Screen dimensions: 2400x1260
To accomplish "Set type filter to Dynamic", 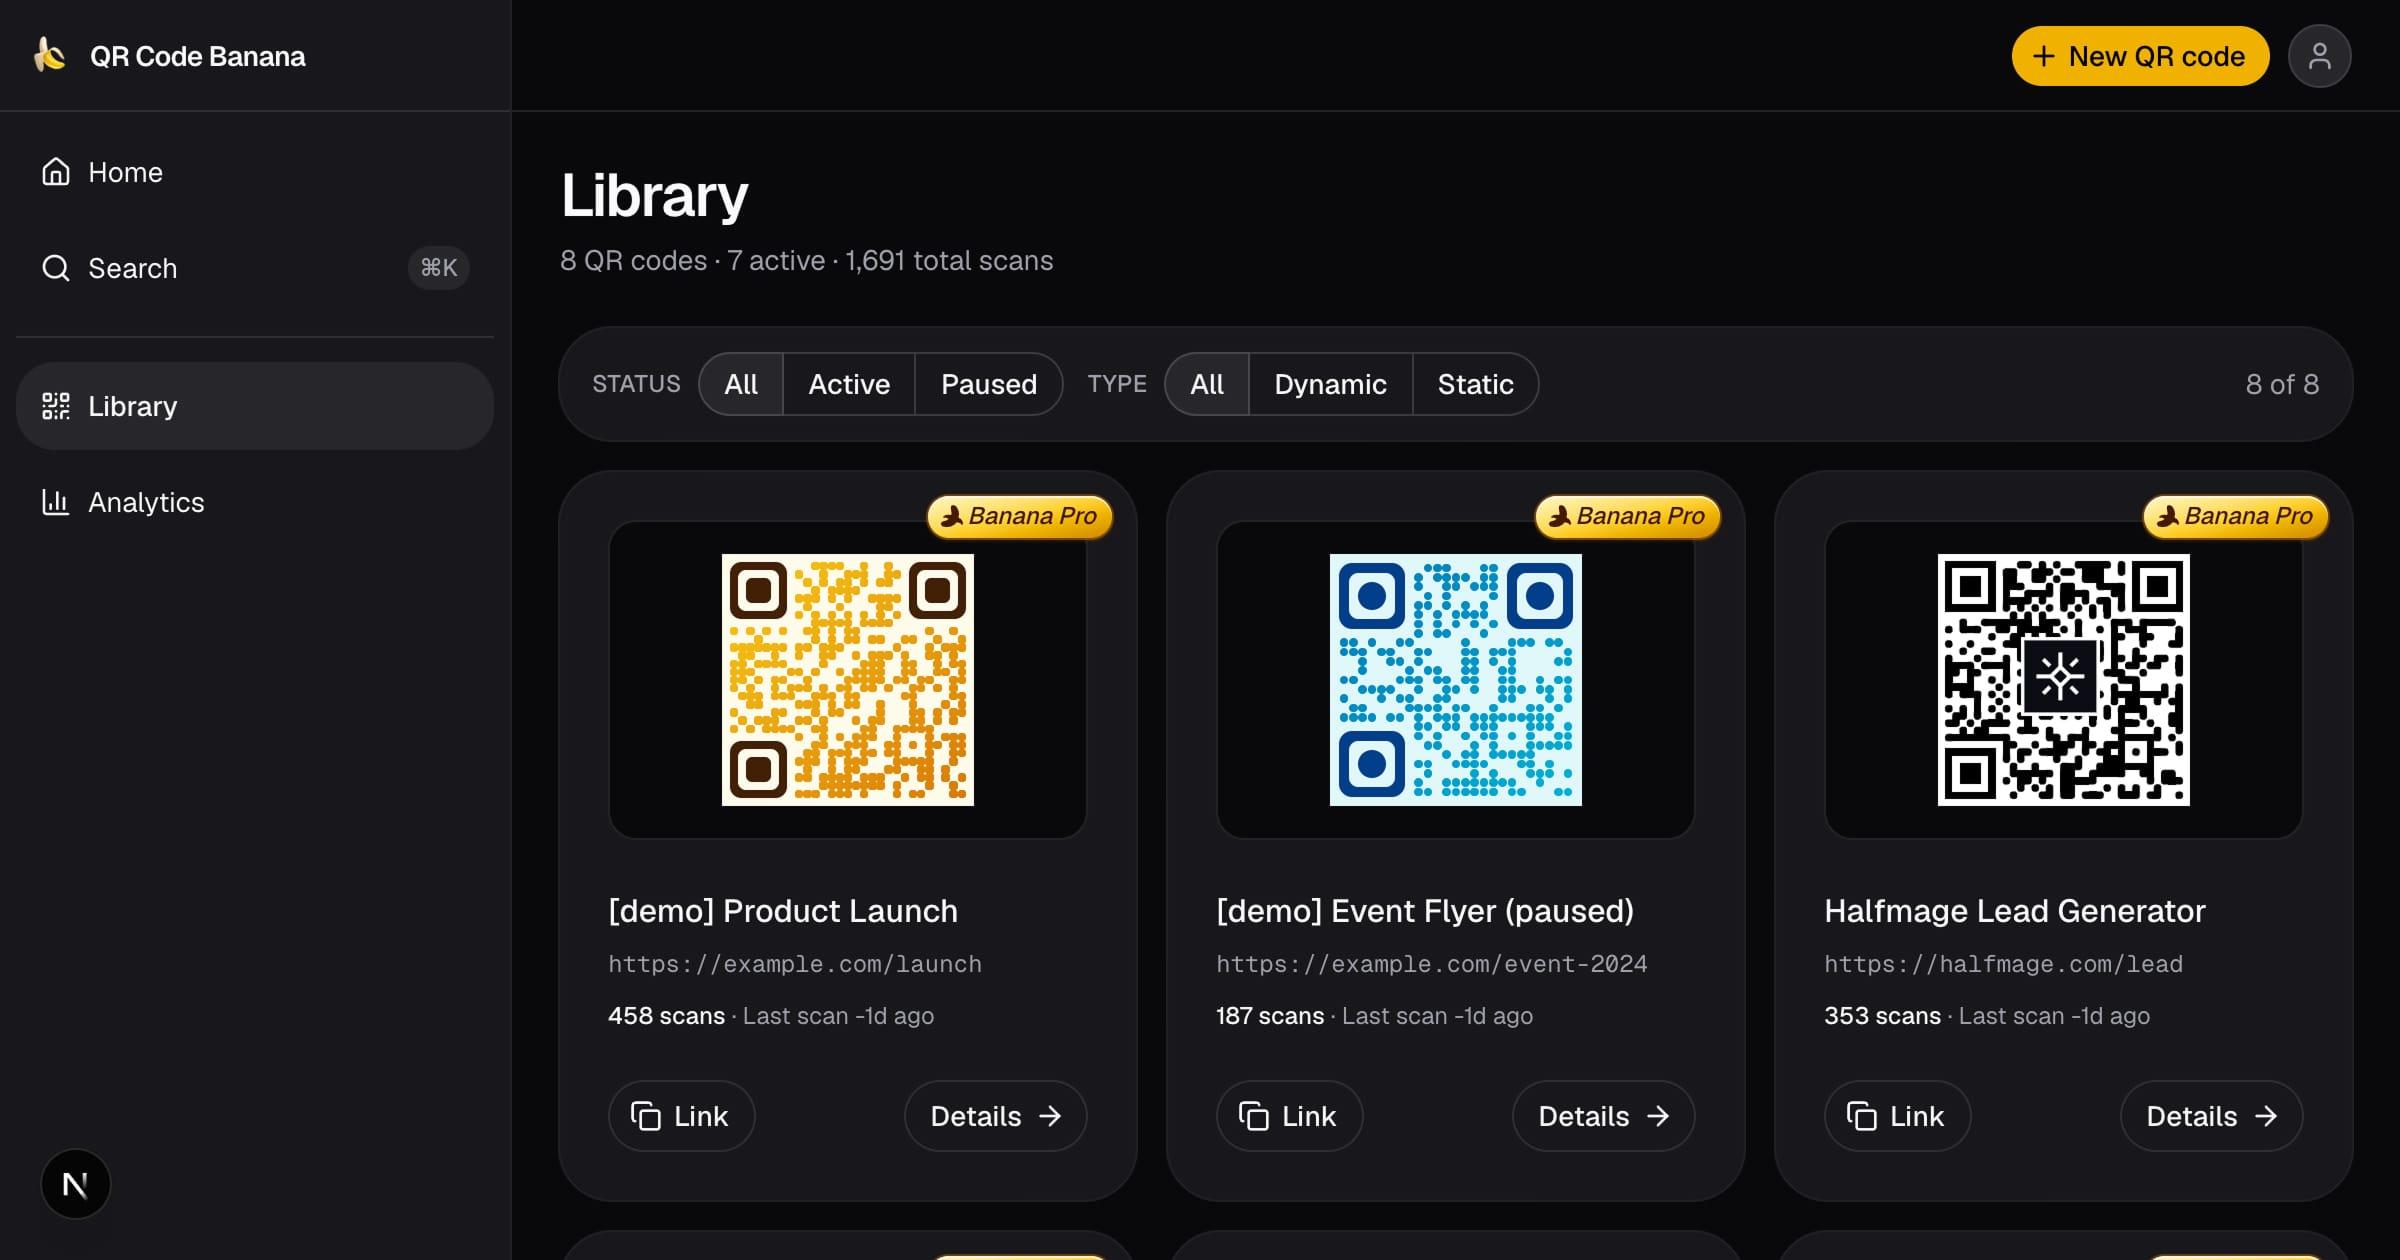I will coord(1331,384).
